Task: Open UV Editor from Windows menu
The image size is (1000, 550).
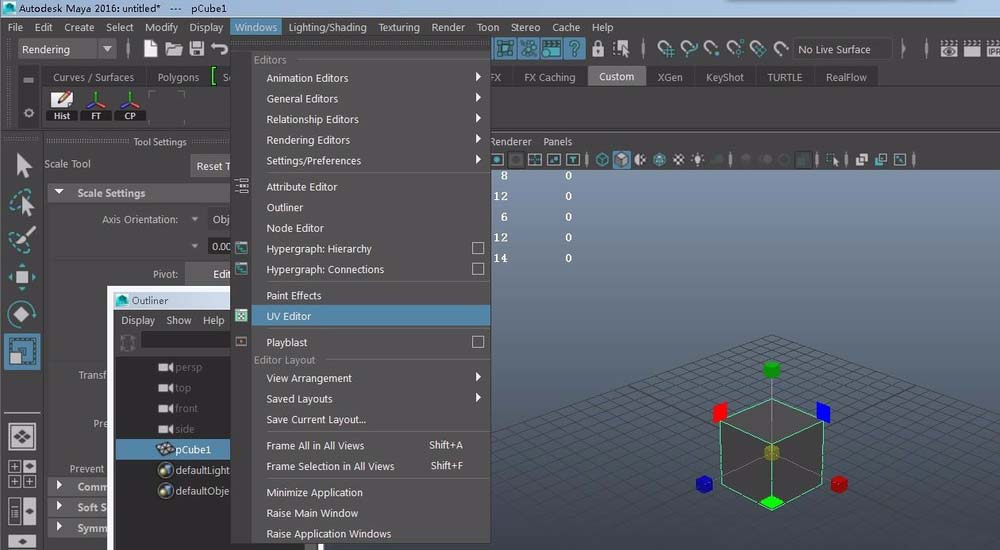Action: 289,316
